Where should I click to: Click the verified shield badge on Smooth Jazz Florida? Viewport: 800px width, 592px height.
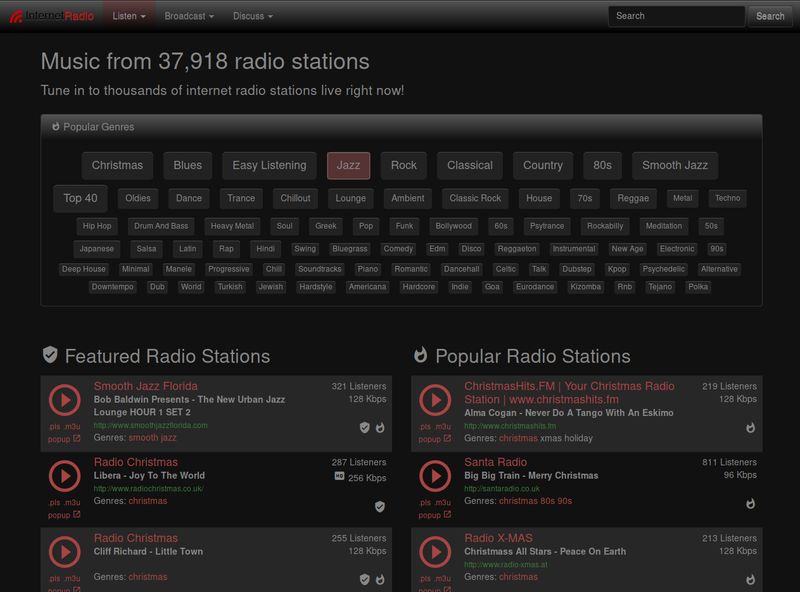[x=364, y=426]
